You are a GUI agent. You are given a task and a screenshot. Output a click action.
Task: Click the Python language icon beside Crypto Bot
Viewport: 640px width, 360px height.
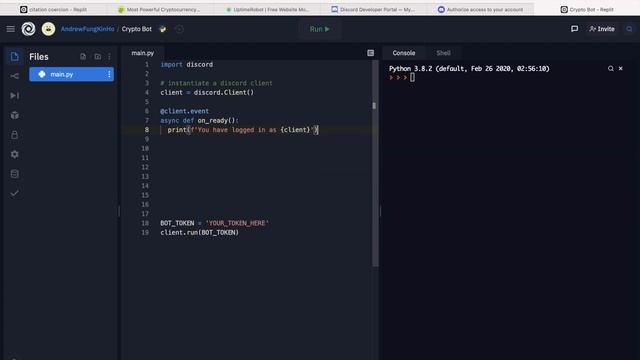[x=162, y=29]
